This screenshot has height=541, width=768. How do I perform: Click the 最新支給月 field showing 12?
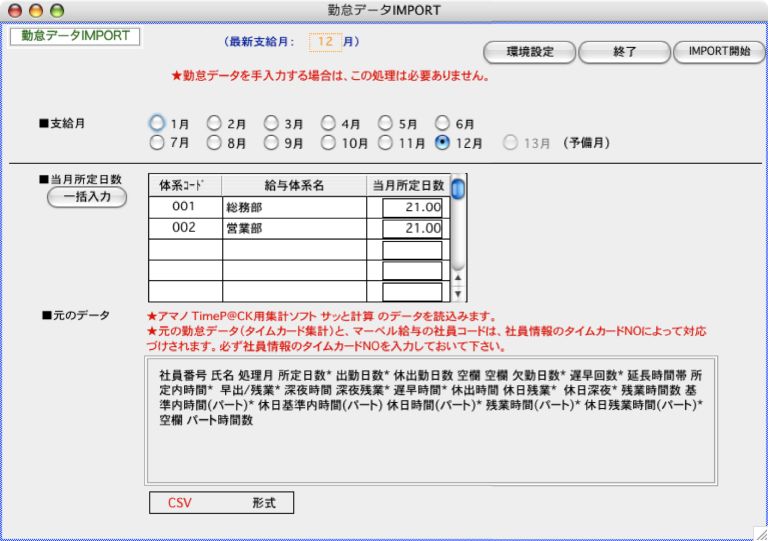tap(324, 42)
